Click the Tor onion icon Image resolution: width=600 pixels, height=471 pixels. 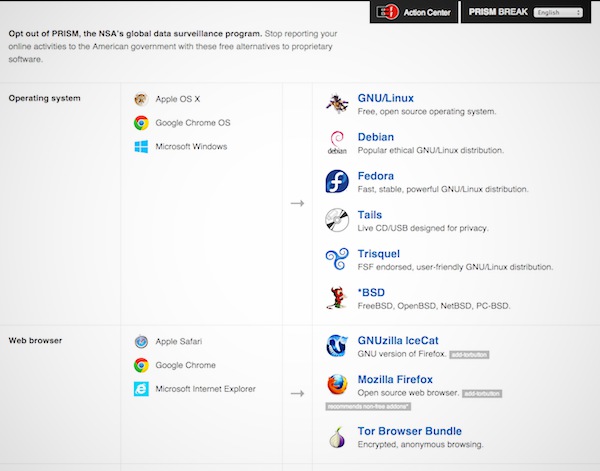(337, 437)
